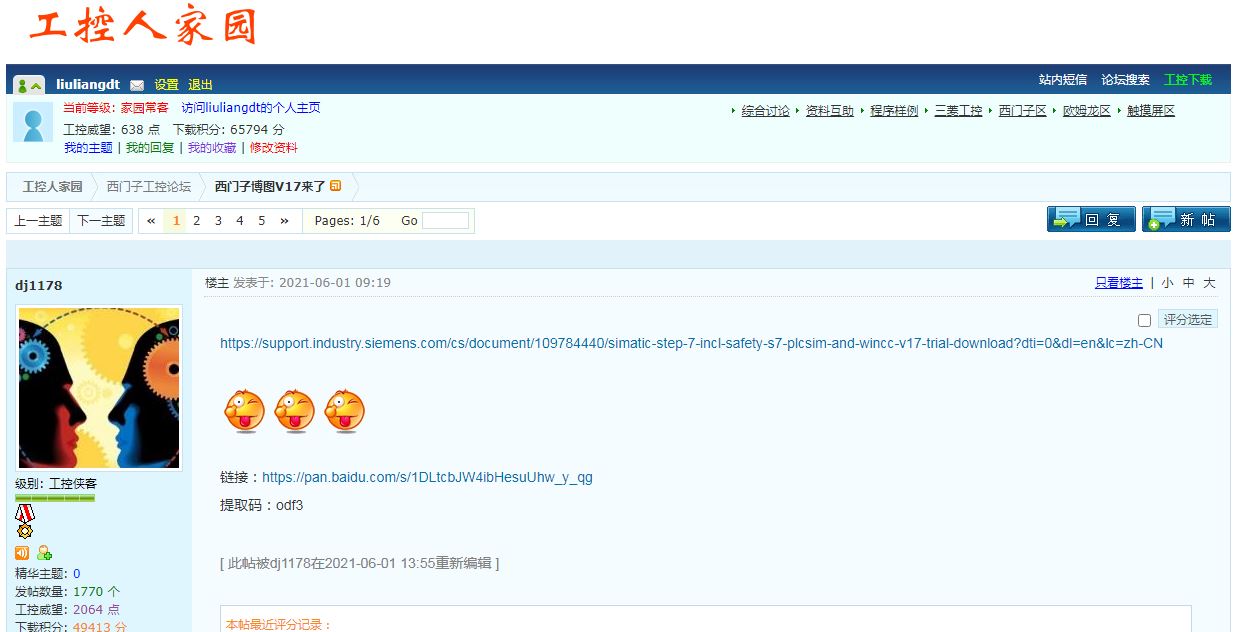Click the medal badge icon under dj1178
The image size is (1236, 632).
pyautogui.click(x=25, y=521)
